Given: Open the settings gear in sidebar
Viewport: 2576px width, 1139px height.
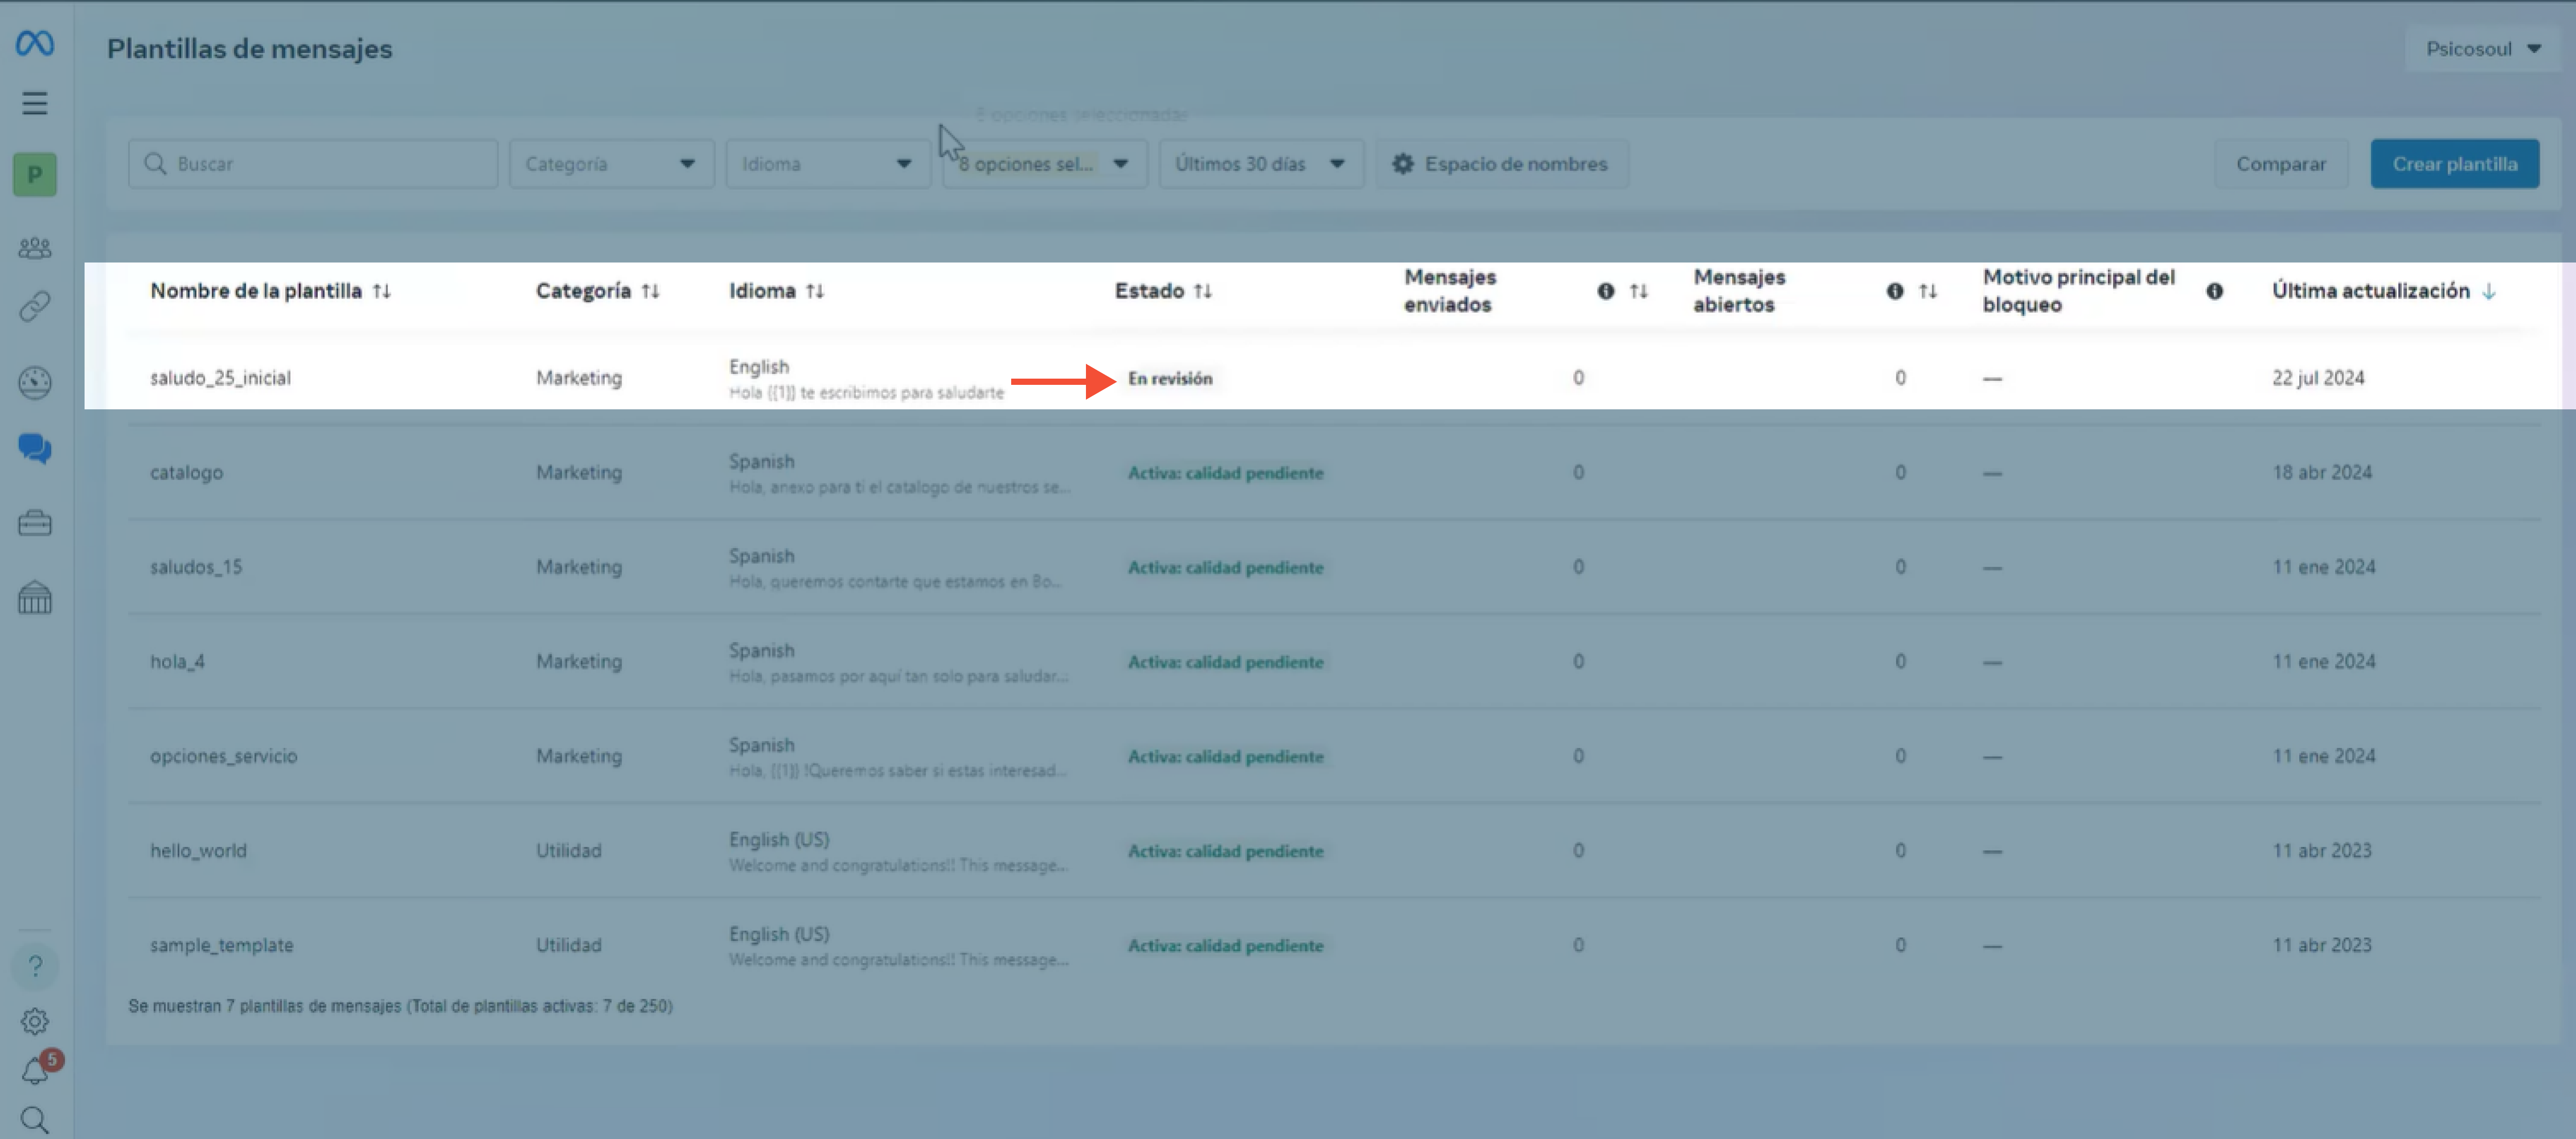Looking at the screenshot, I should pos(35,1021).
